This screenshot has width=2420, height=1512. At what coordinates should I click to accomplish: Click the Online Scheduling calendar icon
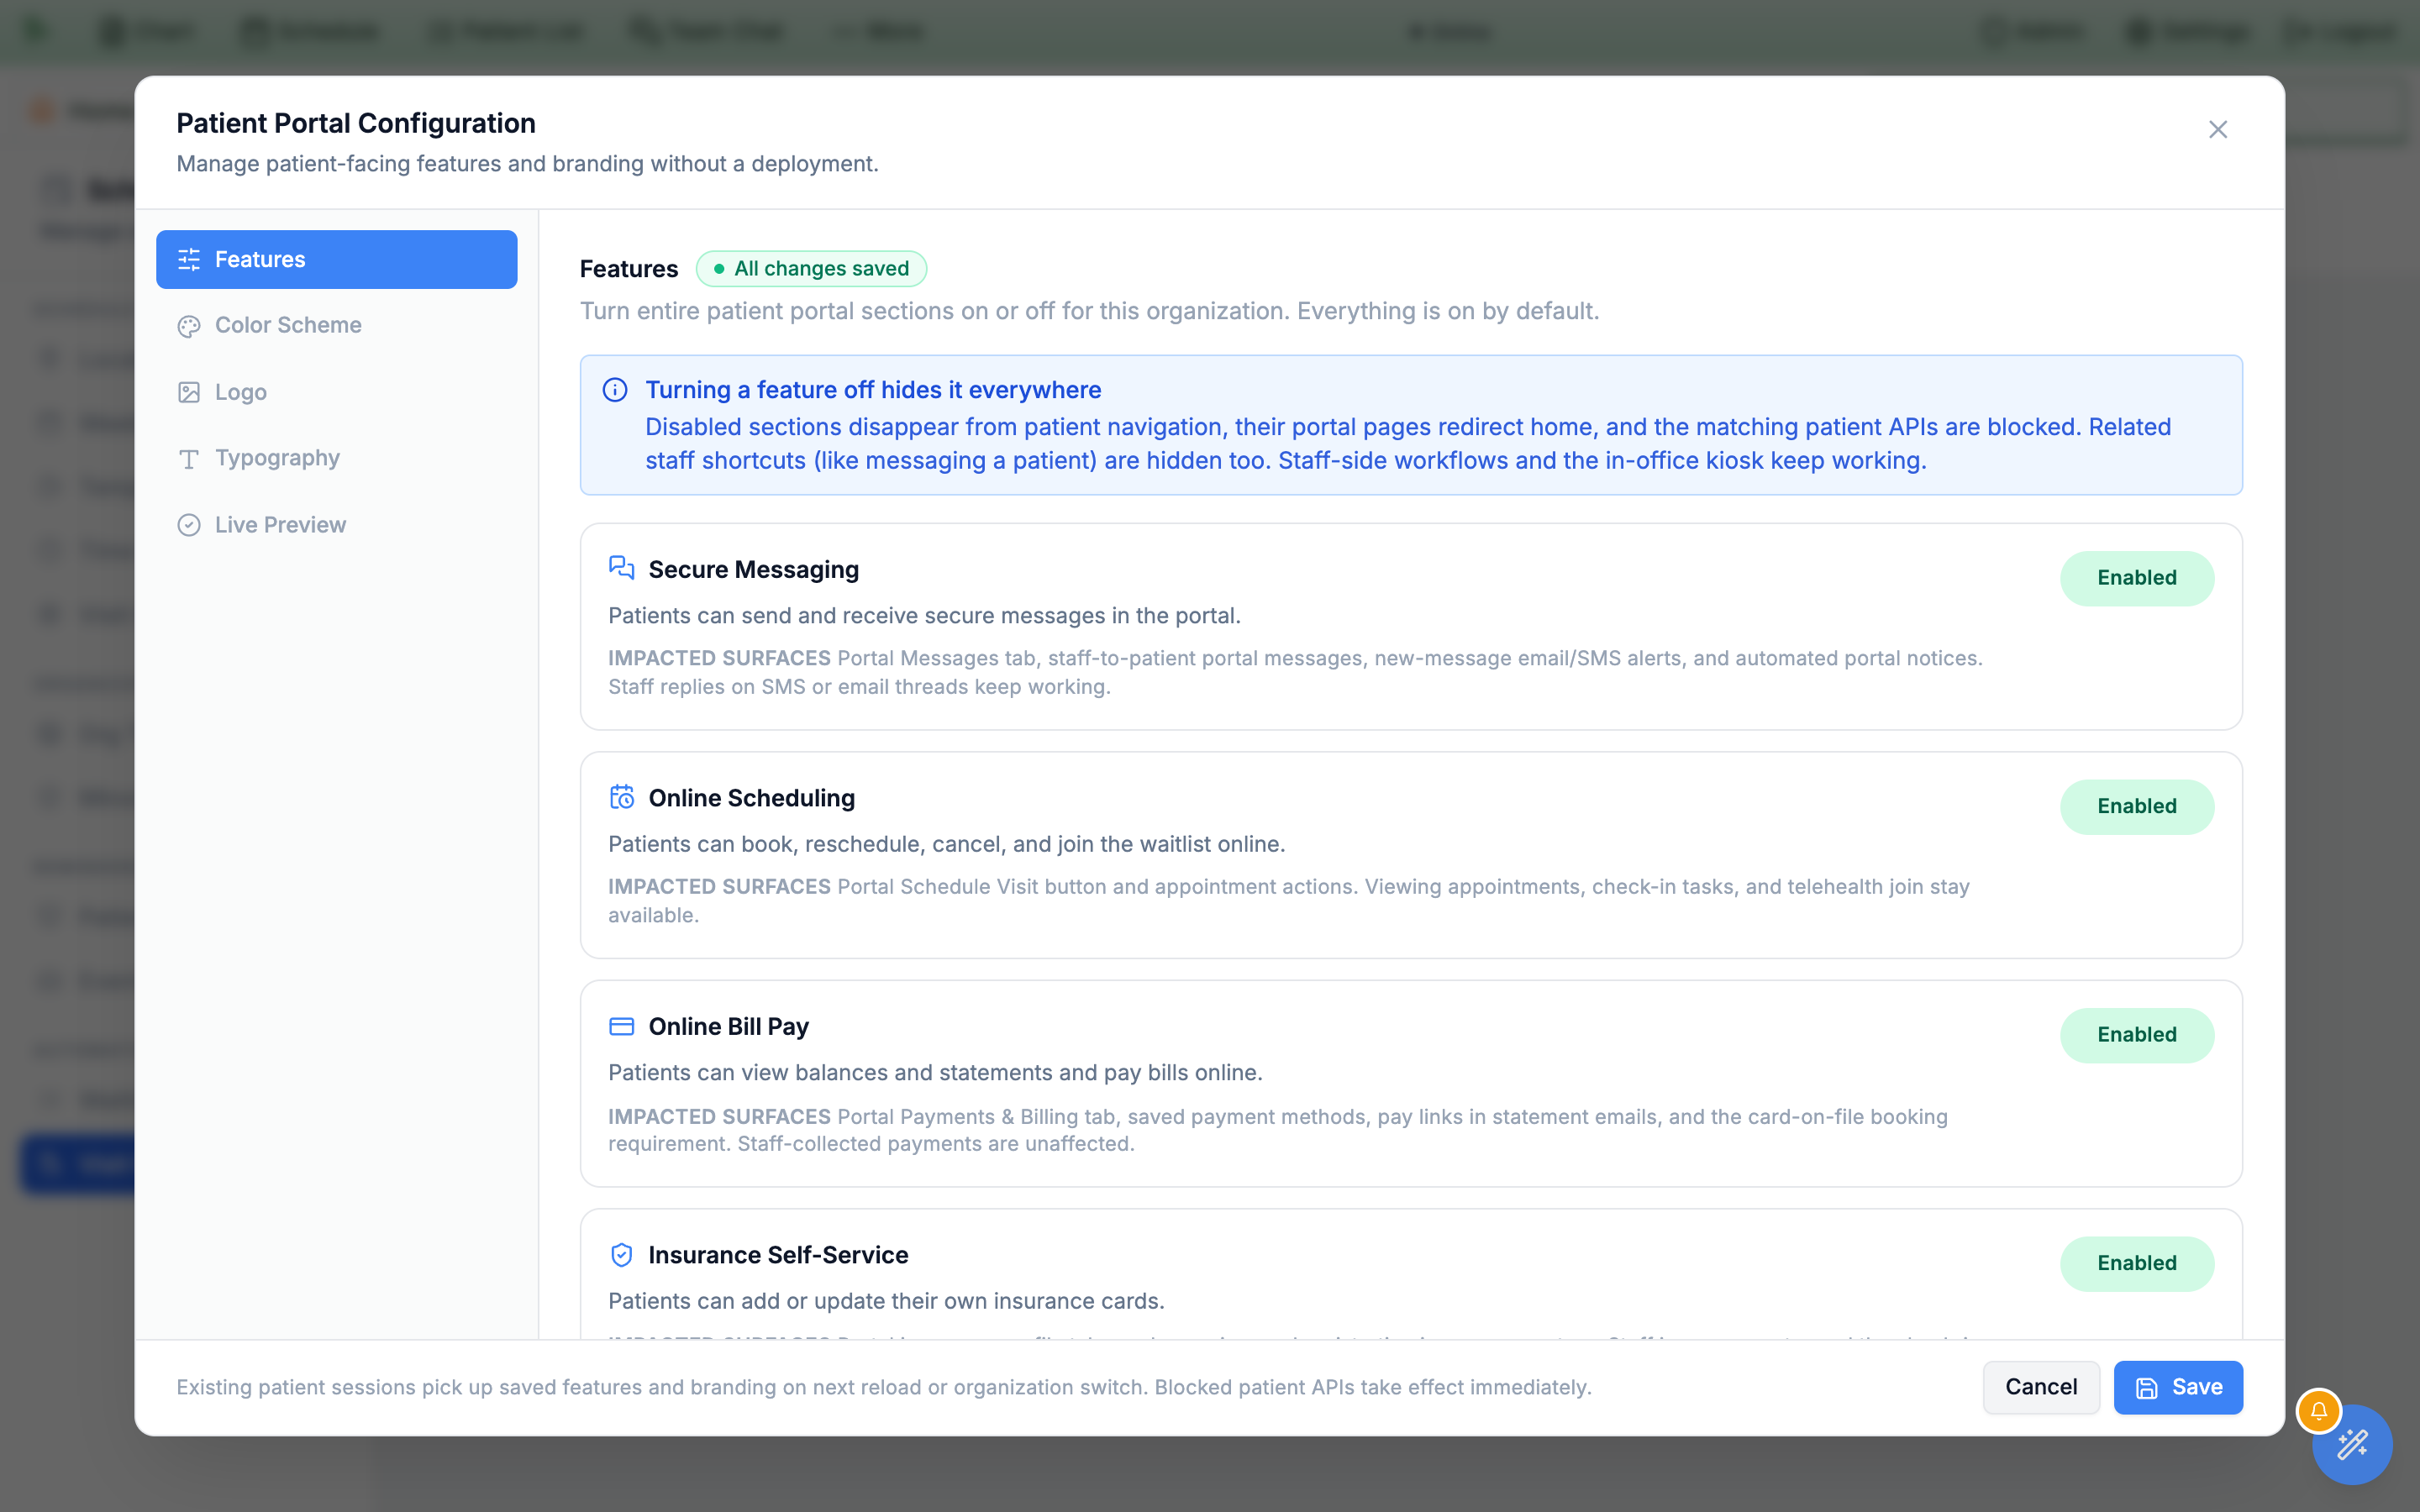tap(621, 797)
